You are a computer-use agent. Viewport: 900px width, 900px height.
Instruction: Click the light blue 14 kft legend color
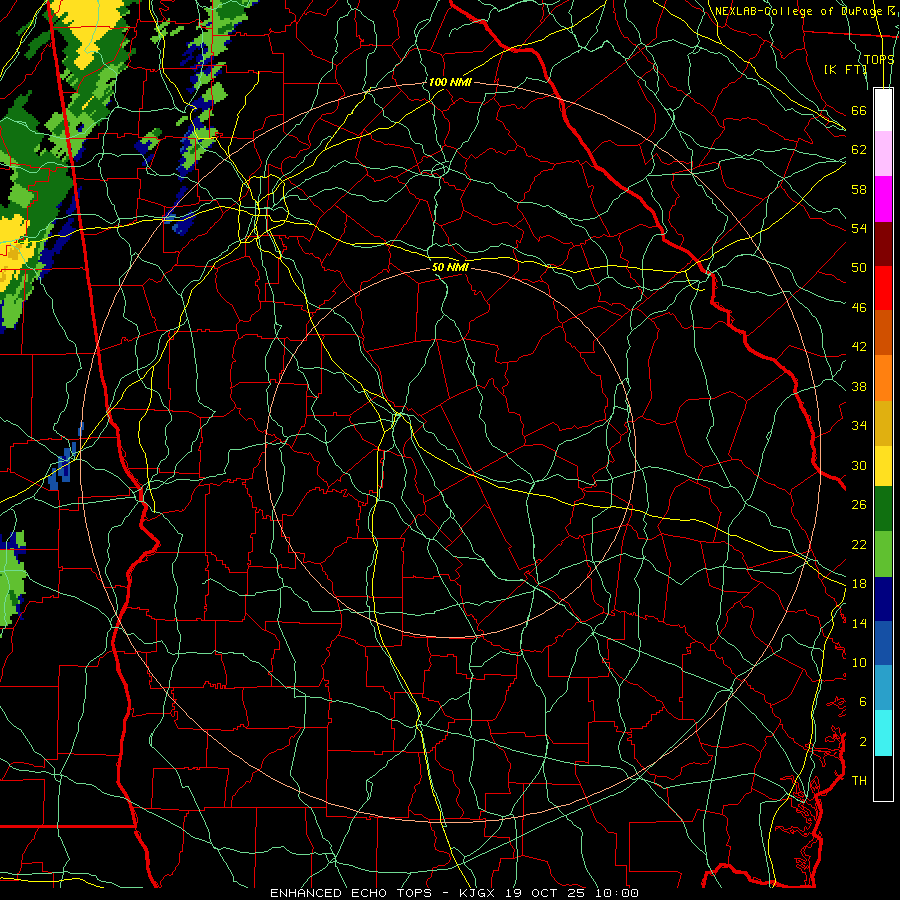(x=883, y=688)
